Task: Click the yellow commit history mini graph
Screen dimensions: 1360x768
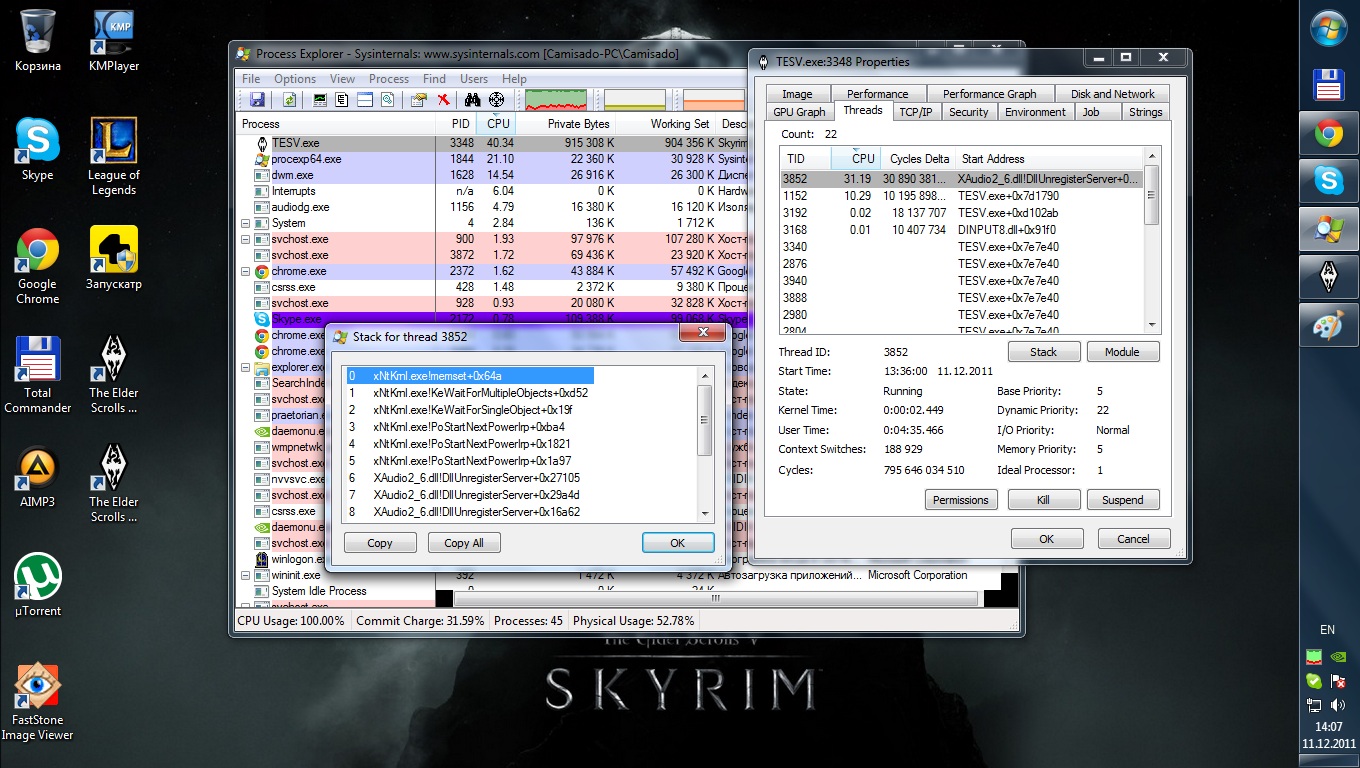Action: (x=635, y=99)
